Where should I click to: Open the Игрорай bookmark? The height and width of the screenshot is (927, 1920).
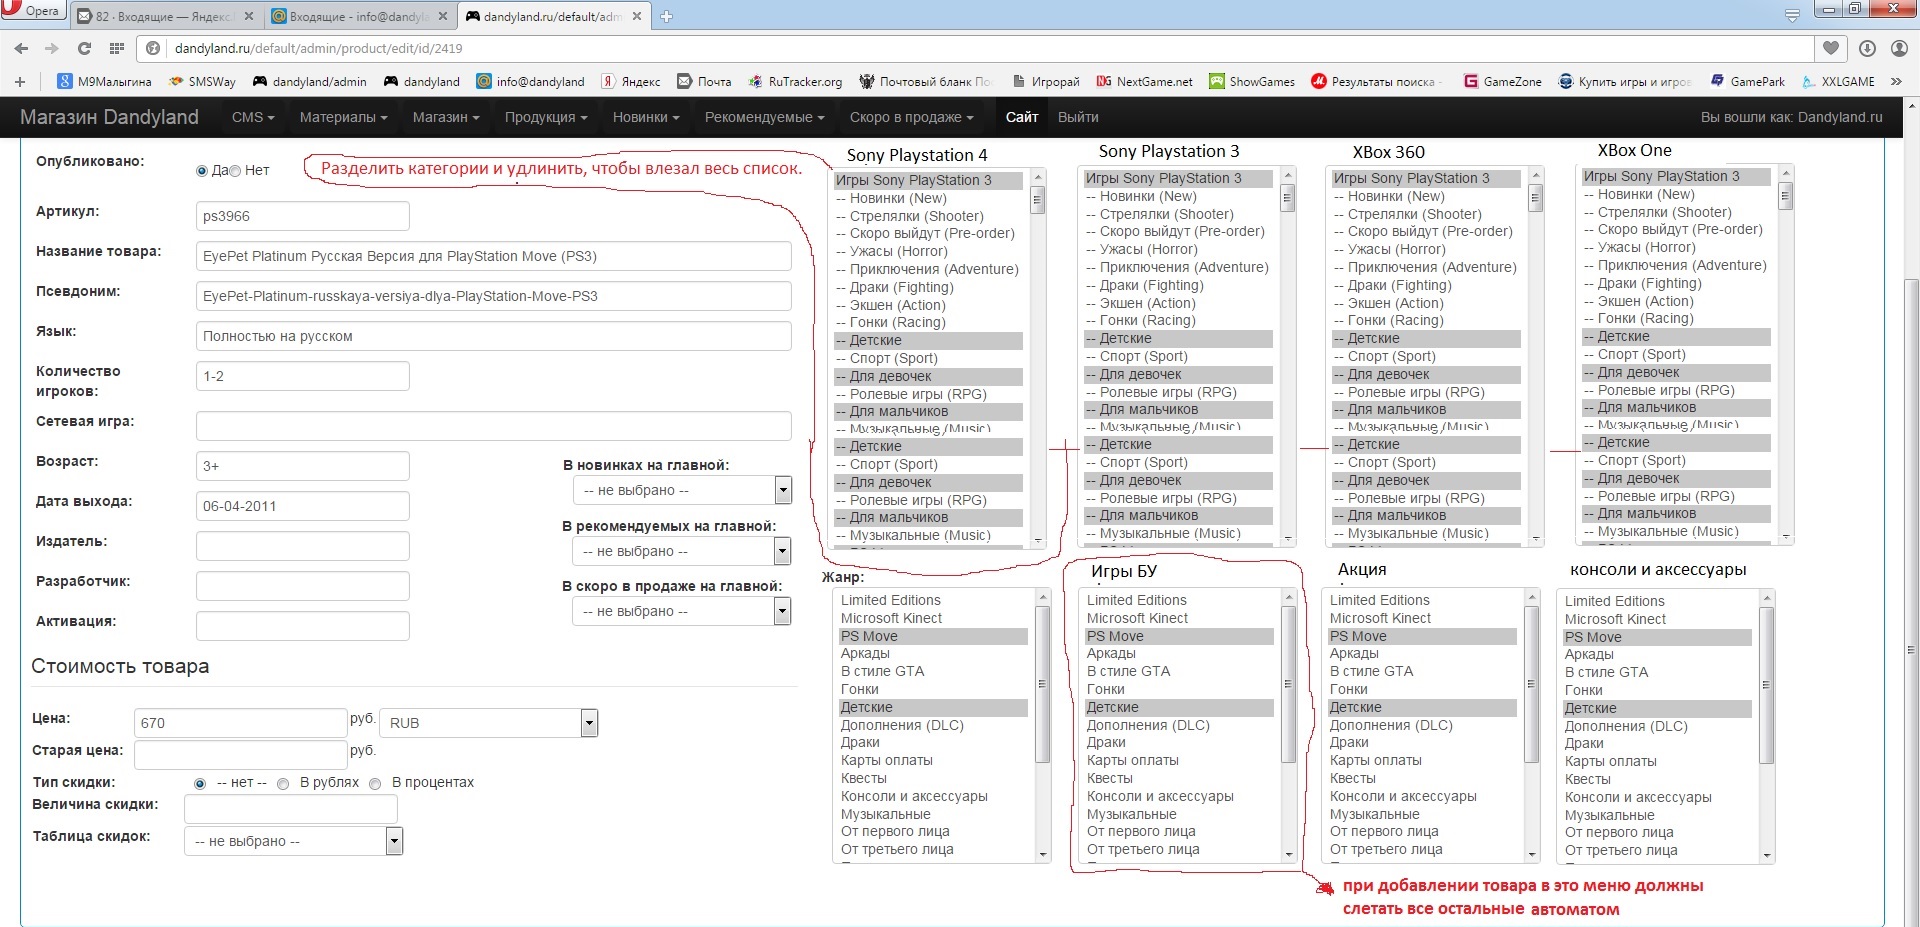[1046, 81]
